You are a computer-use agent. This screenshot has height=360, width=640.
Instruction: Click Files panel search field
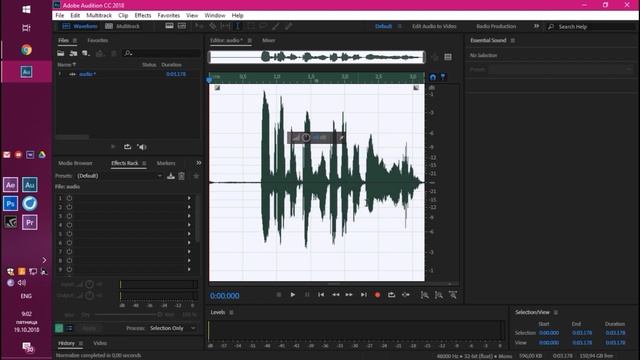pos(162,53)
